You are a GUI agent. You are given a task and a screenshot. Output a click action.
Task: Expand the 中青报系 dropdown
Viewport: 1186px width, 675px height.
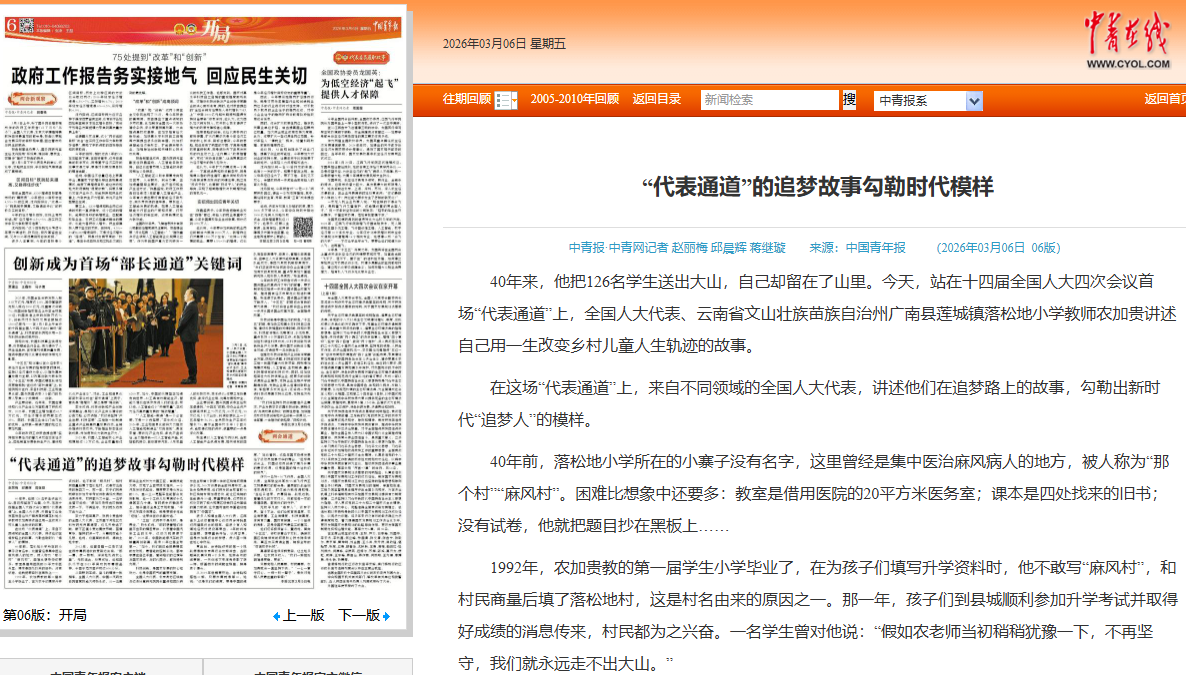point(974,101)
